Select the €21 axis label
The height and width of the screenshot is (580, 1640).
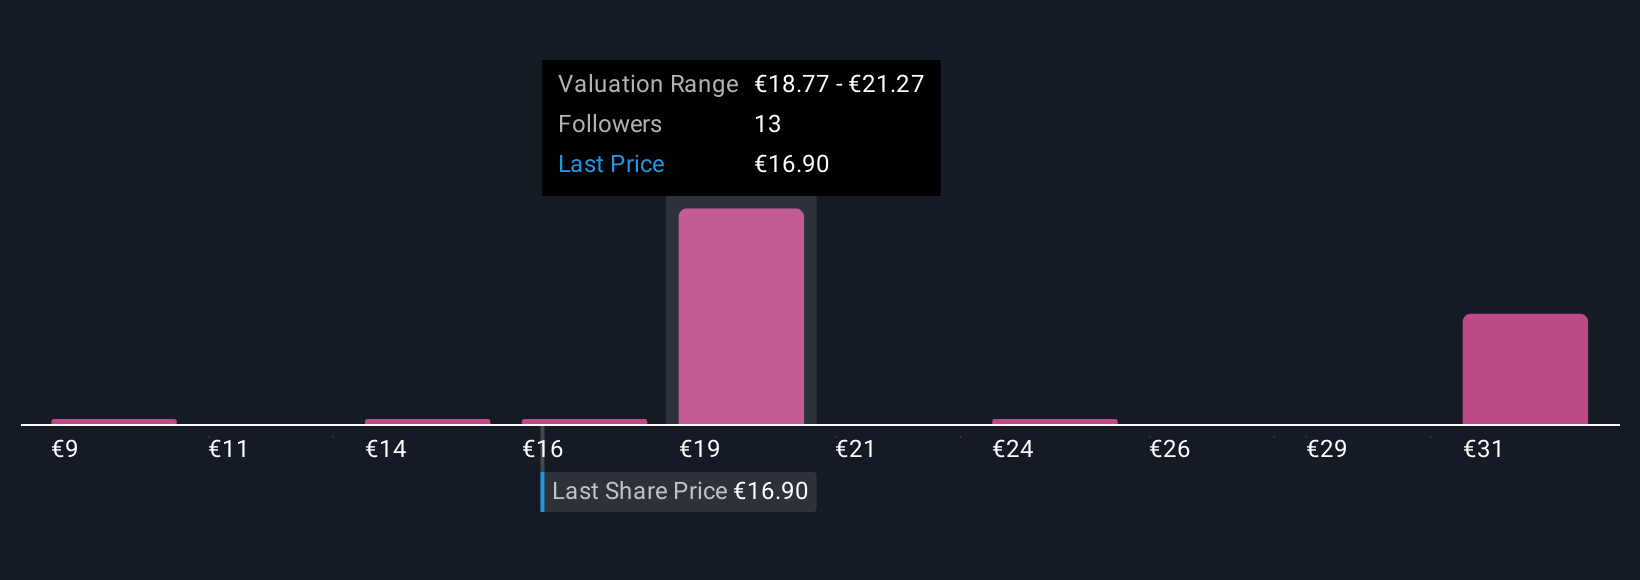pos(856,449)
